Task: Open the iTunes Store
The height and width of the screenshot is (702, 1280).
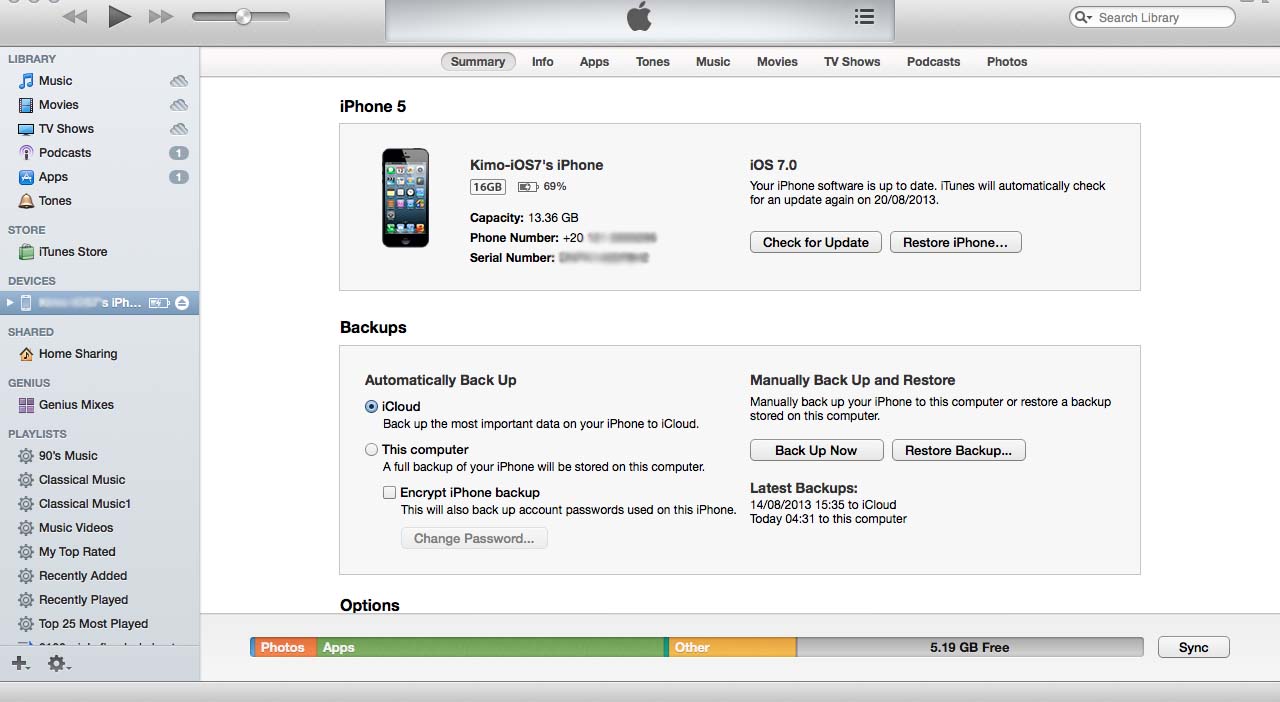Action: 72,252
